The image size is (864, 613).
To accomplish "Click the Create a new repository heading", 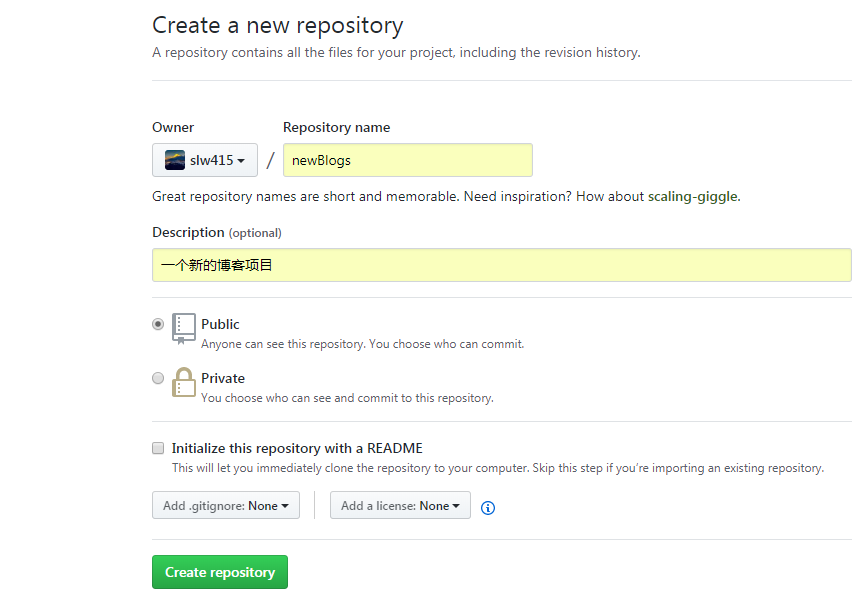I will [x=278, y=25].
